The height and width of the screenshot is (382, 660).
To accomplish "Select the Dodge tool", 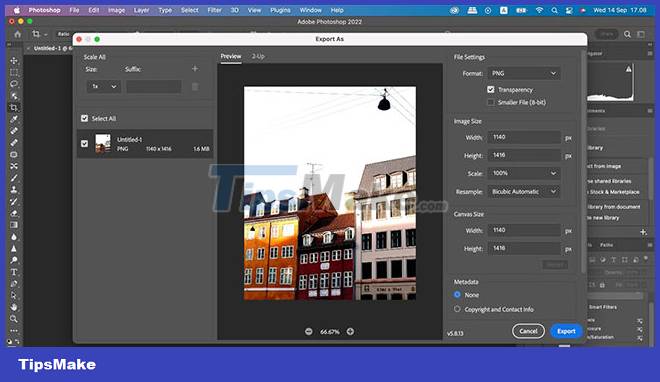I will coord(14,260).
